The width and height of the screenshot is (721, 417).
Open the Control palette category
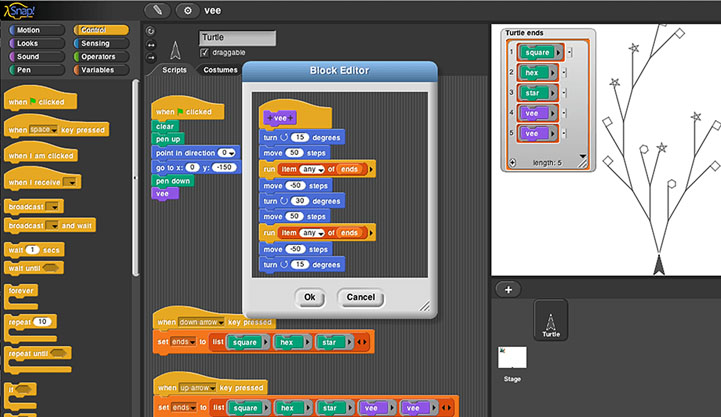101,30
